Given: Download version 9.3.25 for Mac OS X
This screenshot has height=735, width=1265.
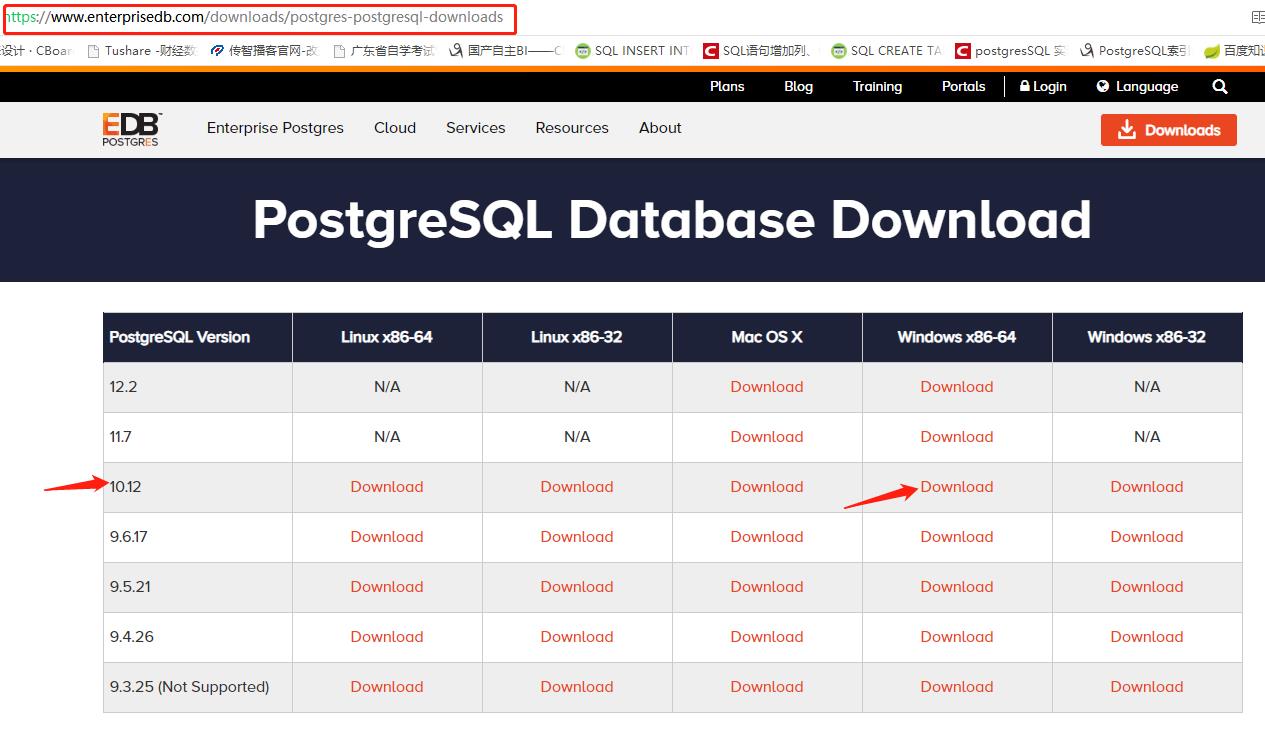Looking at the screenshot, I should coord(767,687).
